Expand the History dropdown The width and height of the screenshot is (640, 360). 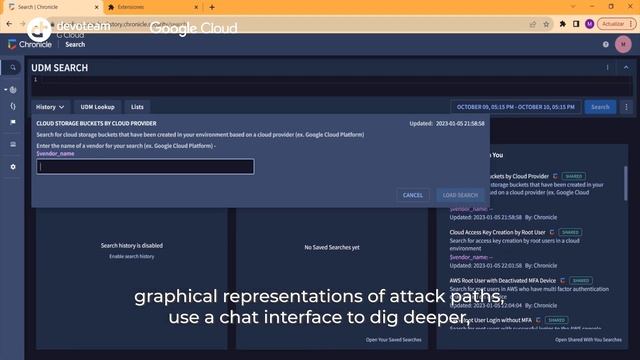tap(50, 107)
